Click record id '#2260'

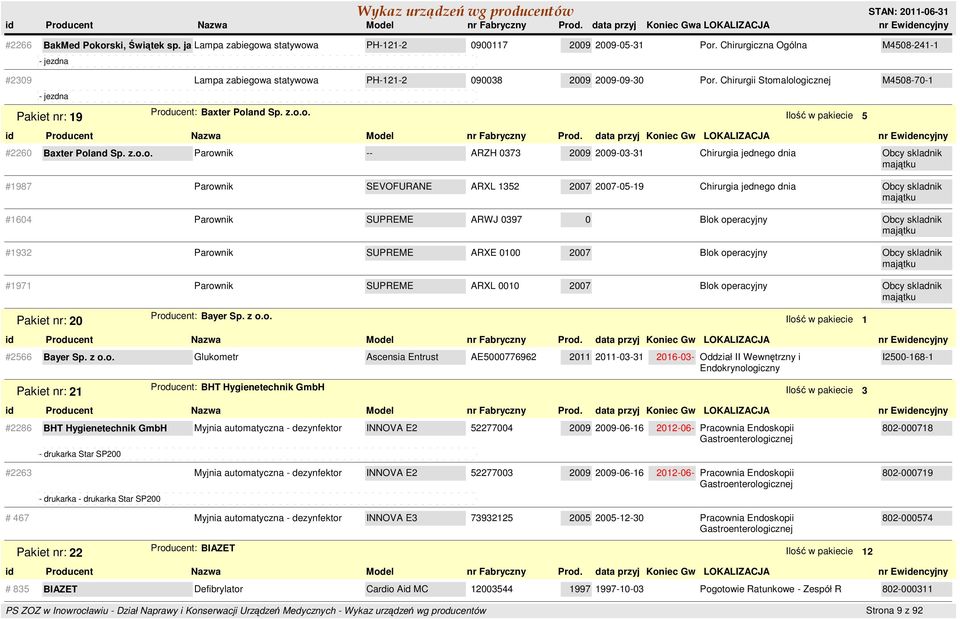tap(18, 153)
